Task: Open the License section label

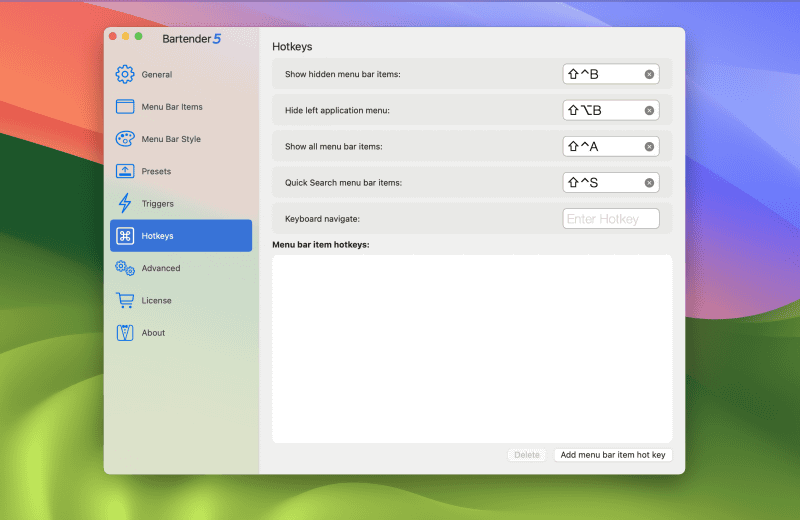Action: pyautogui.click(x=156, y=301)
